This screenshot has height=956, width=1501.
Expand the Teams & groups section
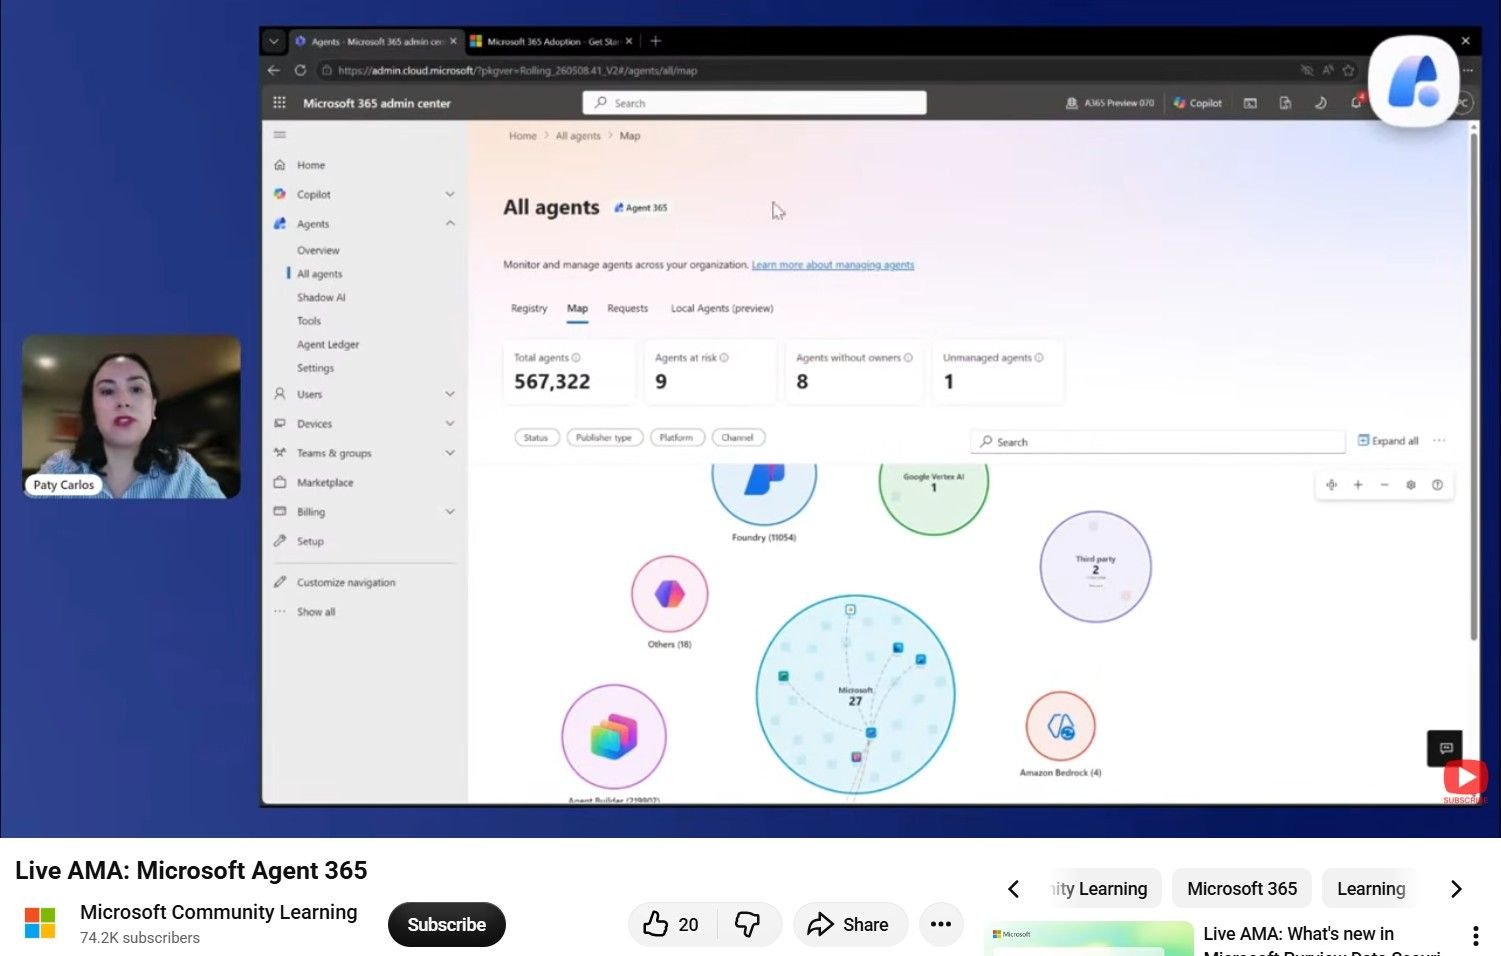[x=450, y=453]
